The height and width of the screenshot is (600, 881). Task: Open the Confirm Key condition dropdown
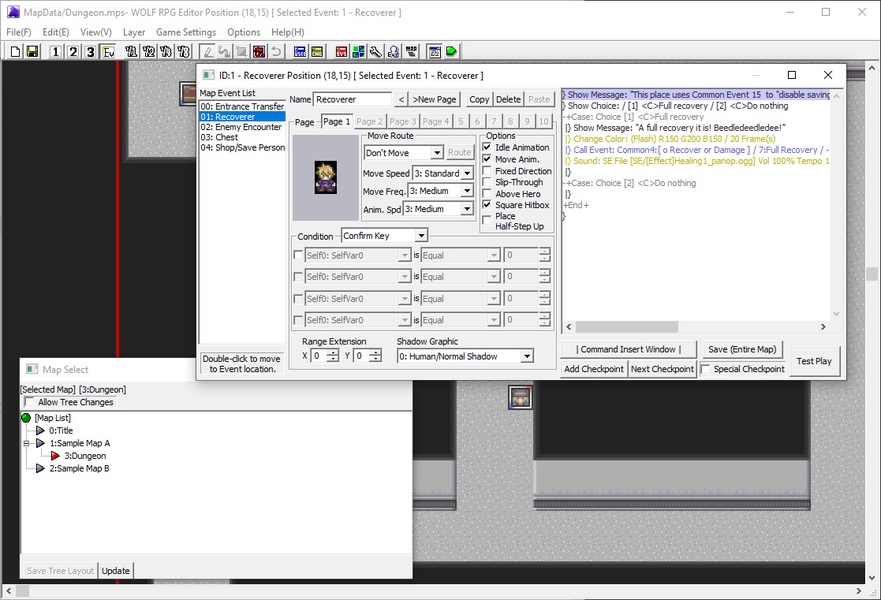[x=420, y=236]
